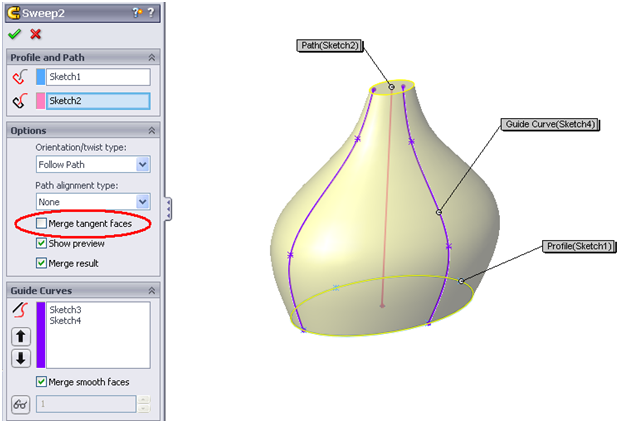The width and height of the screenshot is (628, 426).
Task: Collapse the Profile and Path section
Action: pyautogui.click(x=152, y=58)
